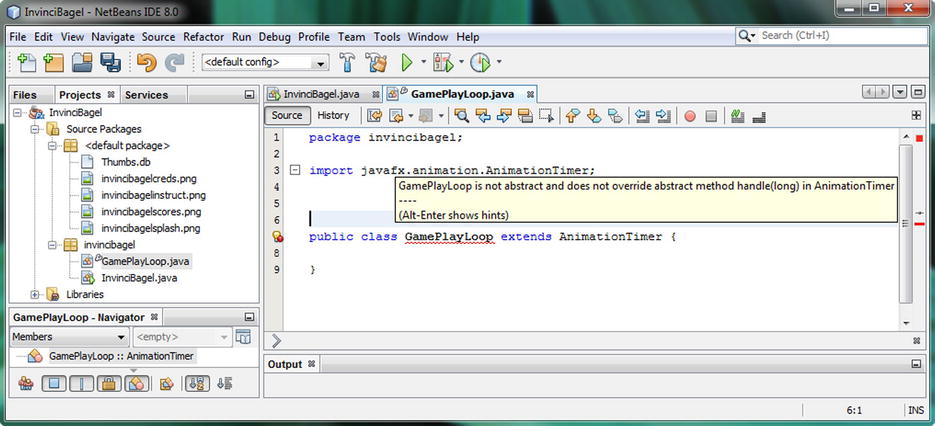This screenshot has width=935, height=426.
Task: Click the red Start Macro Recording icon
Action: pos(690,116)
